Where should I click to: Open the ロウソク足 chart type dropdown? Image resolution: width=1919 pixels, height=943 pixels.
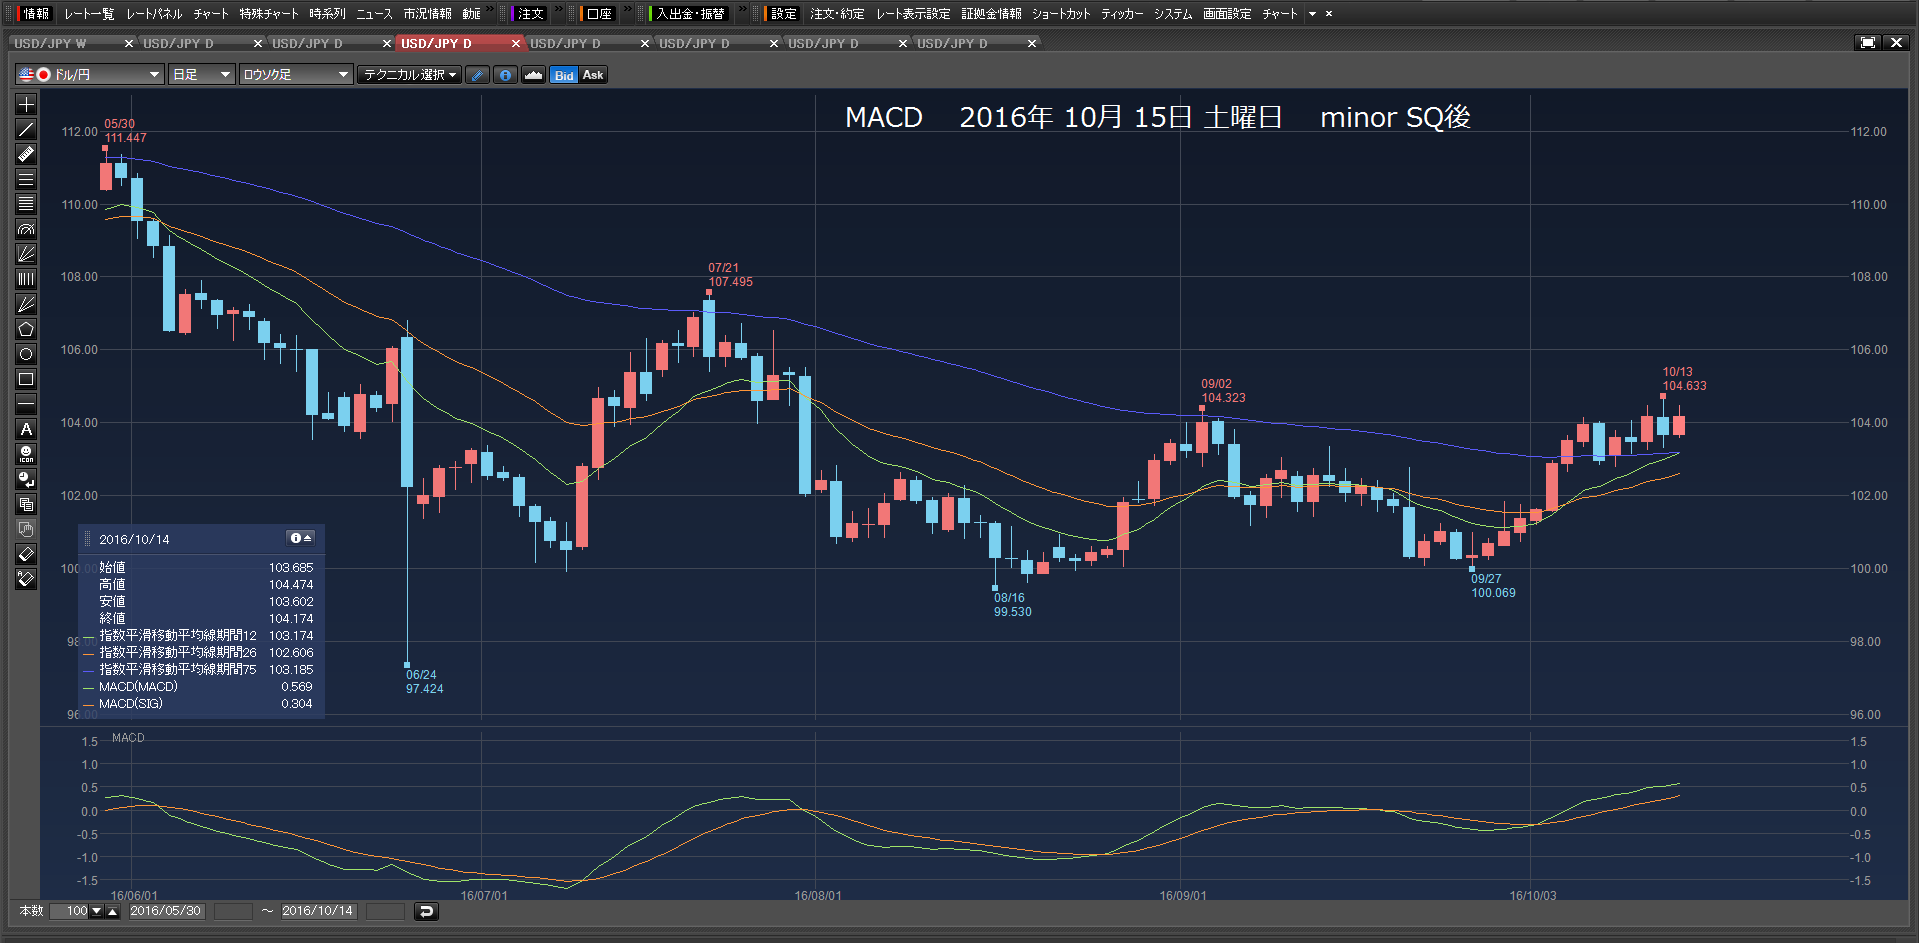tap(295, 75)
